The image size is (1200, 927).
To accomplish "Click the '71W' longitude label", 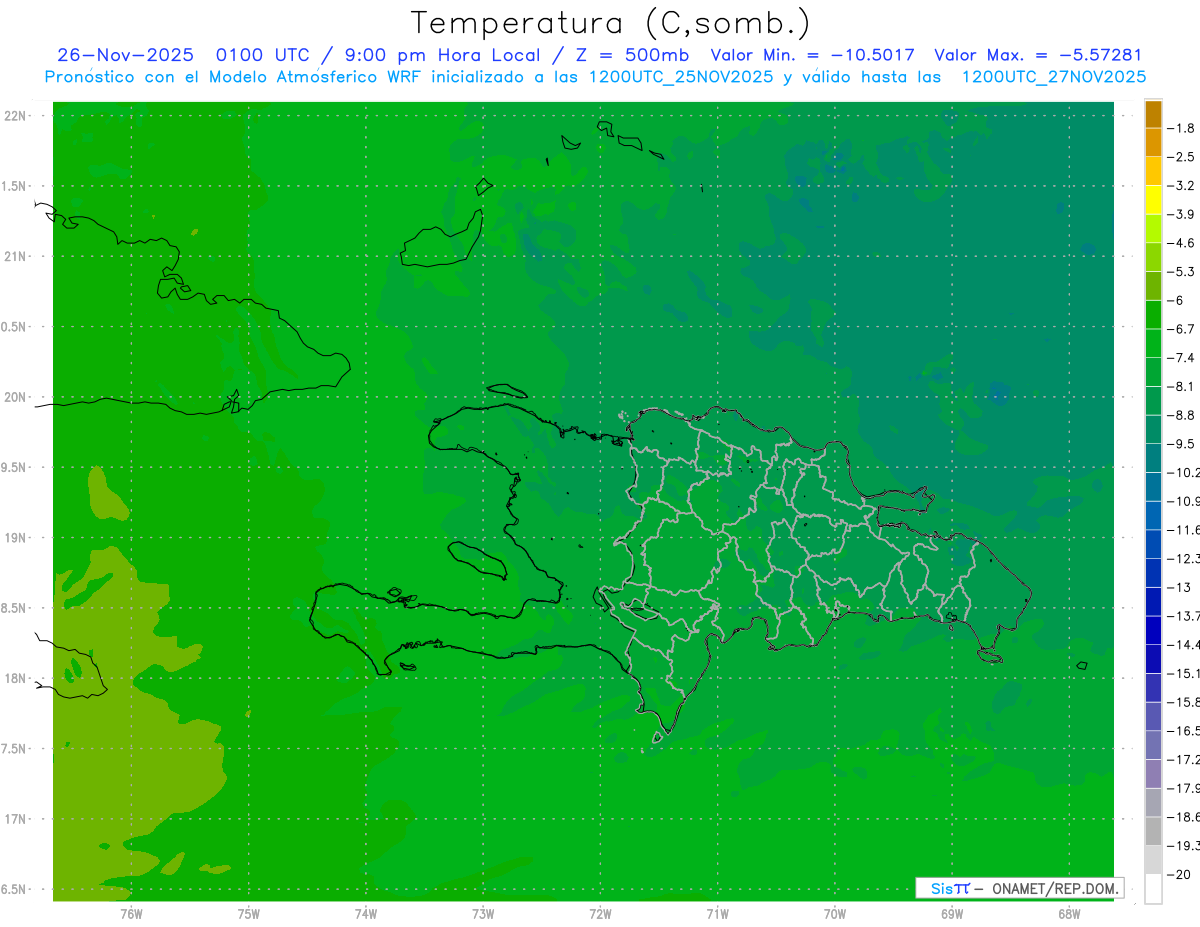I will 717,913.
